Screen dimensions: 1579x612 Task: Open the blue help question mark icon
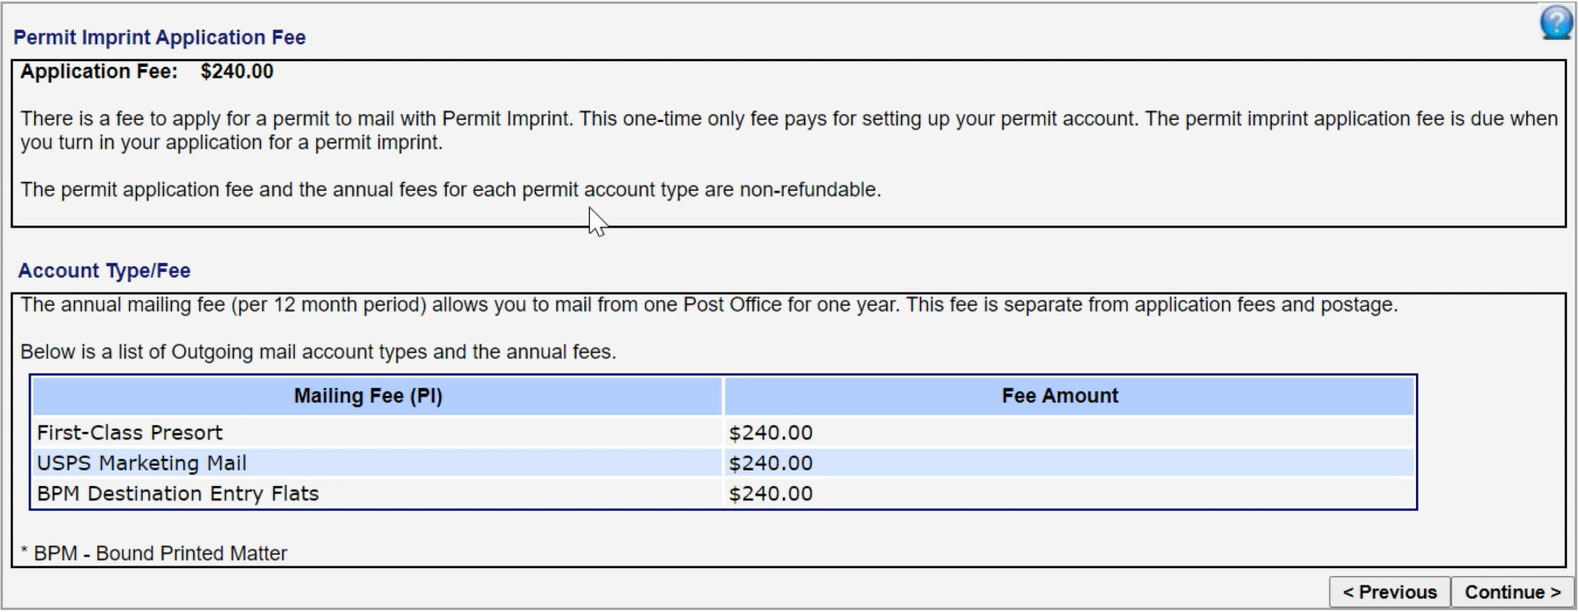pyautogui.click(x=1556, y=23)
